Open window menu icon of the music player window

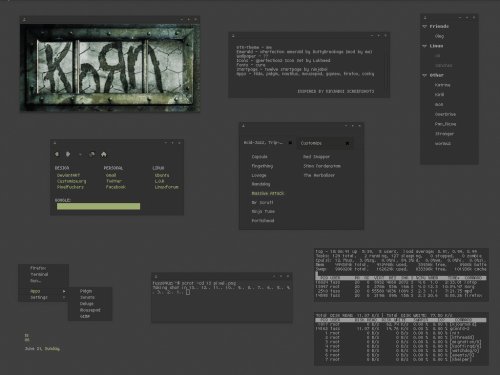click(x=243, y=126)
